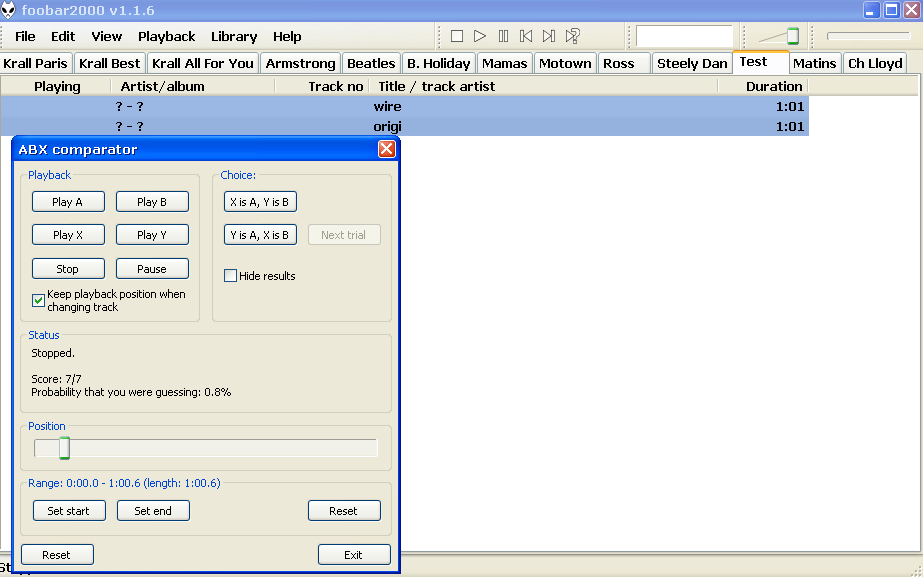923x577 pixels.
Task: Select the 'origi' track row
Action: tap(404, 126)
